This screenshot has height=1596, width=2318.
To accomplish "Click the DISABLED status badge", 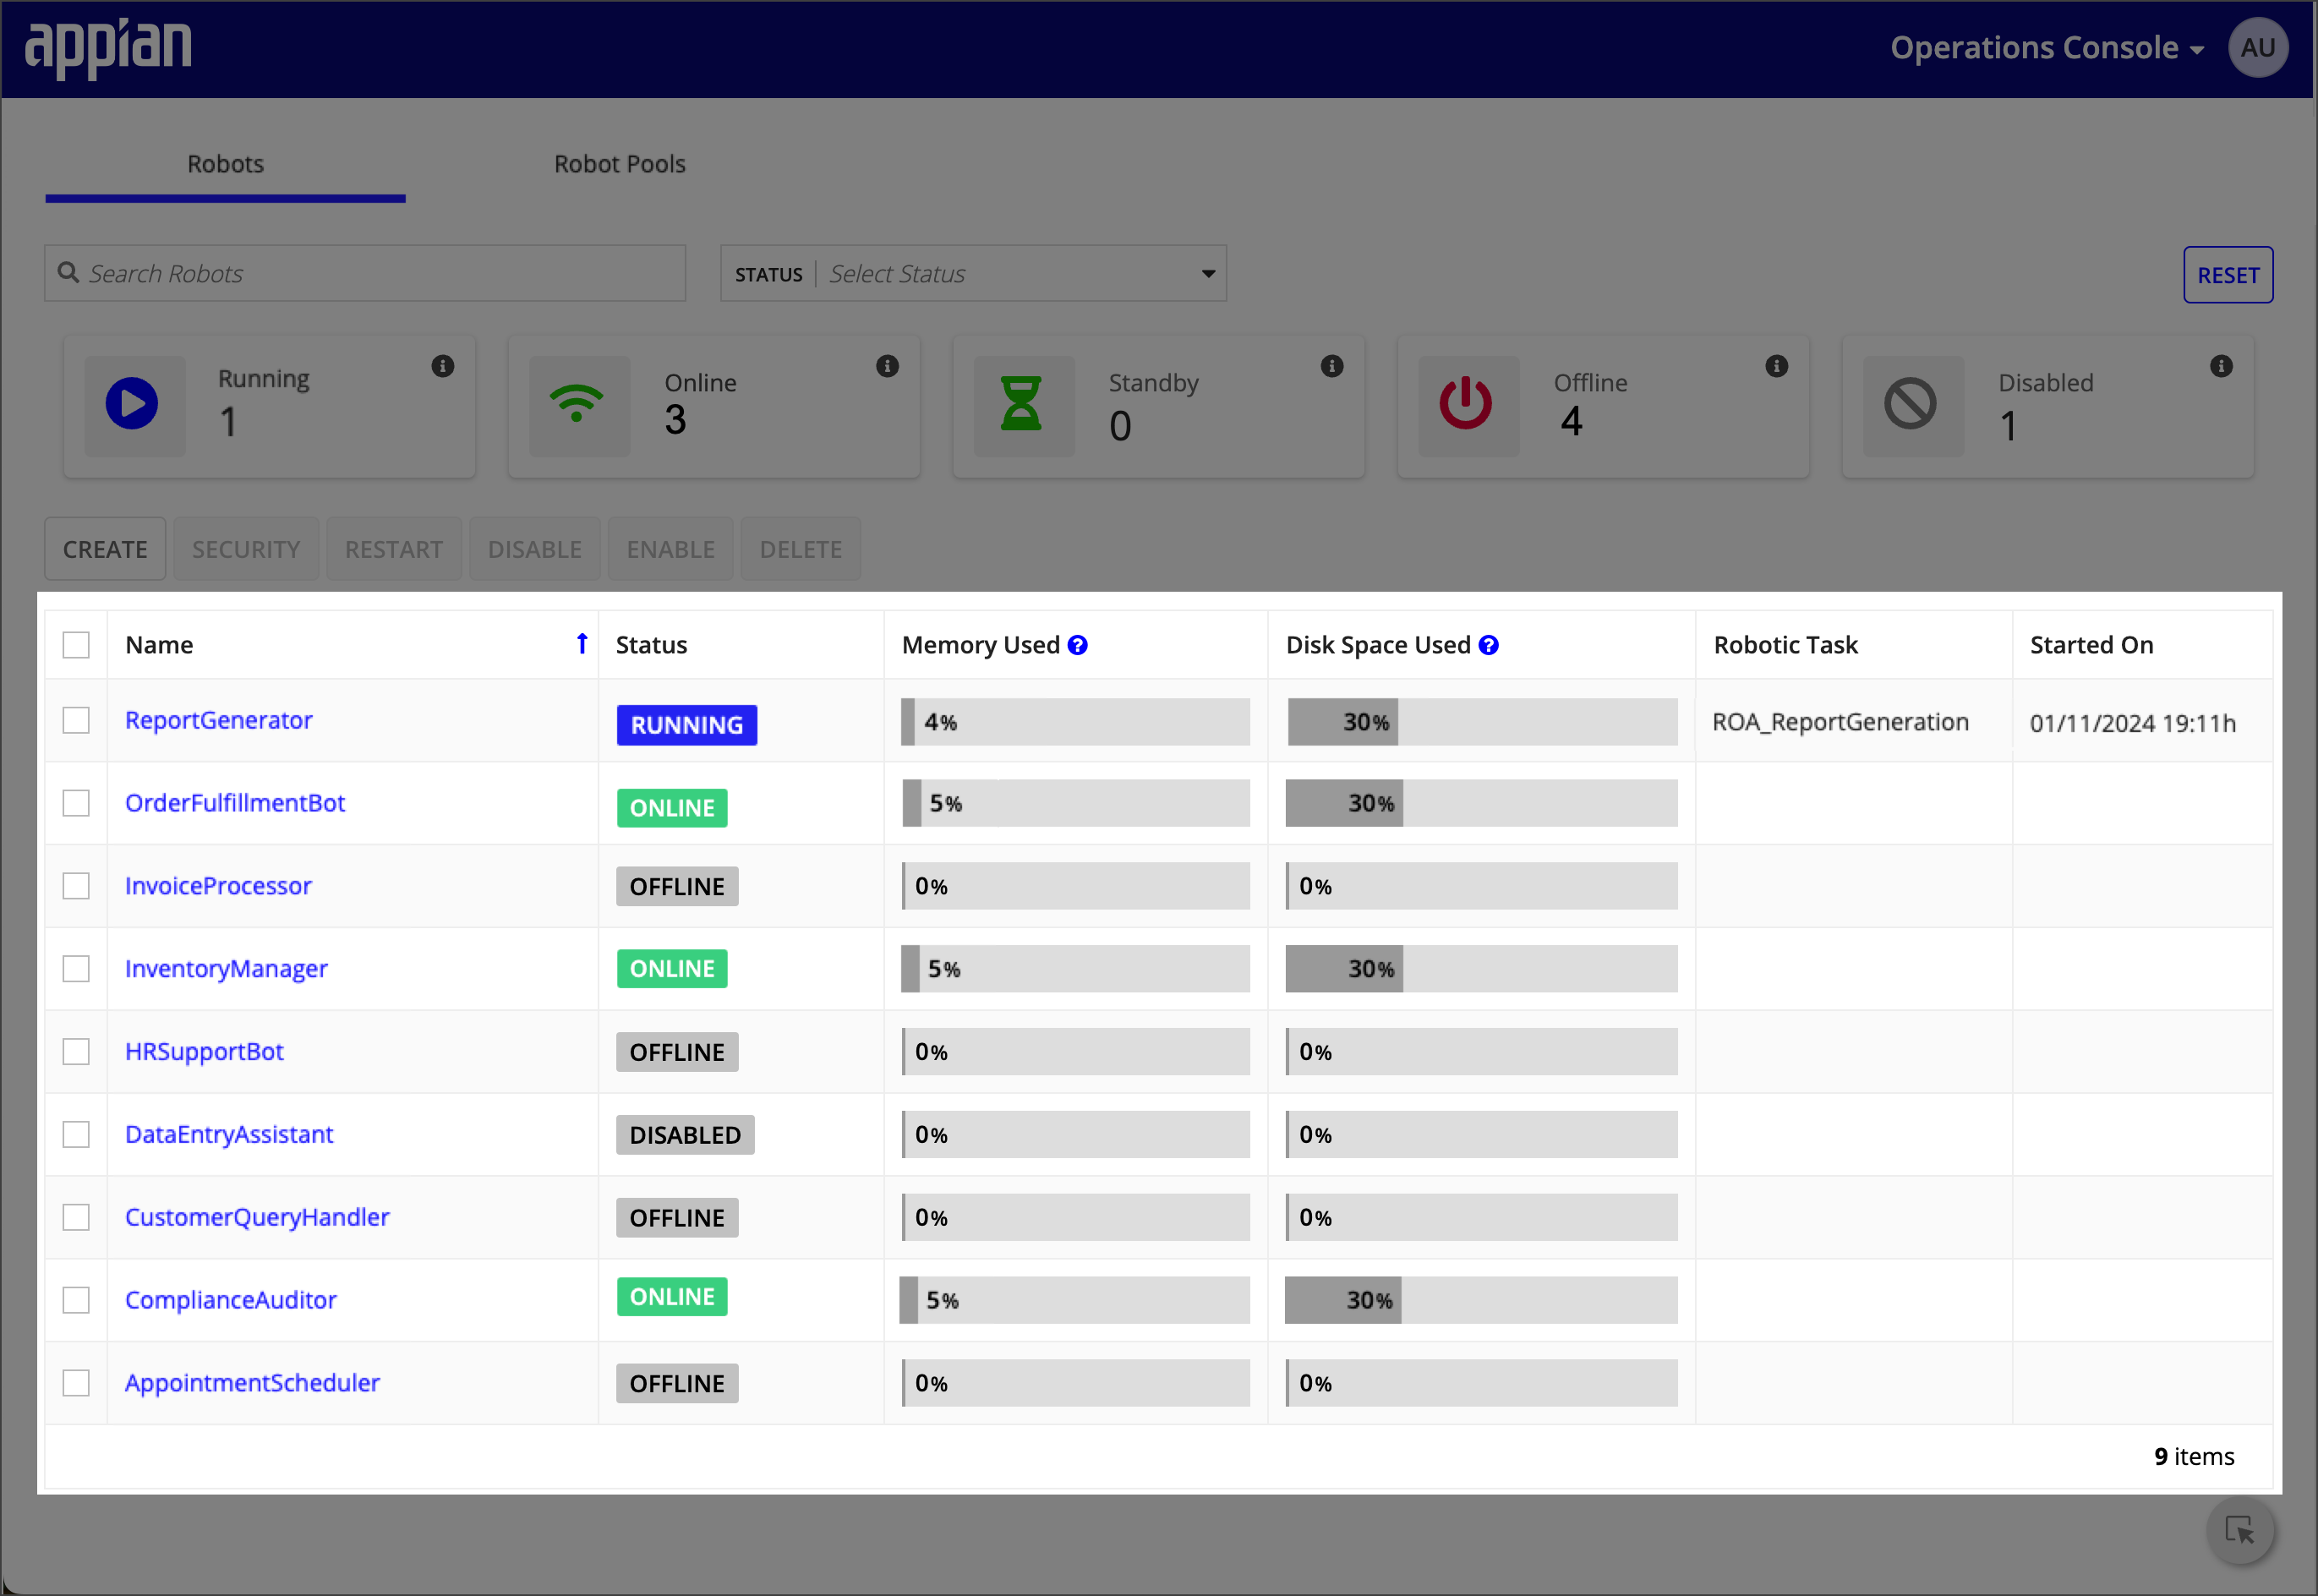I will click(x=685, y=1135).
